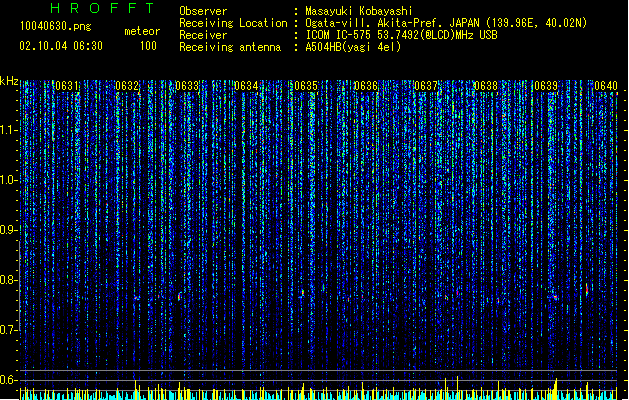This screenshot has width=629, height=400.
Task: Click the 0.9 kHz axis tick label
Action: point(8,230)
